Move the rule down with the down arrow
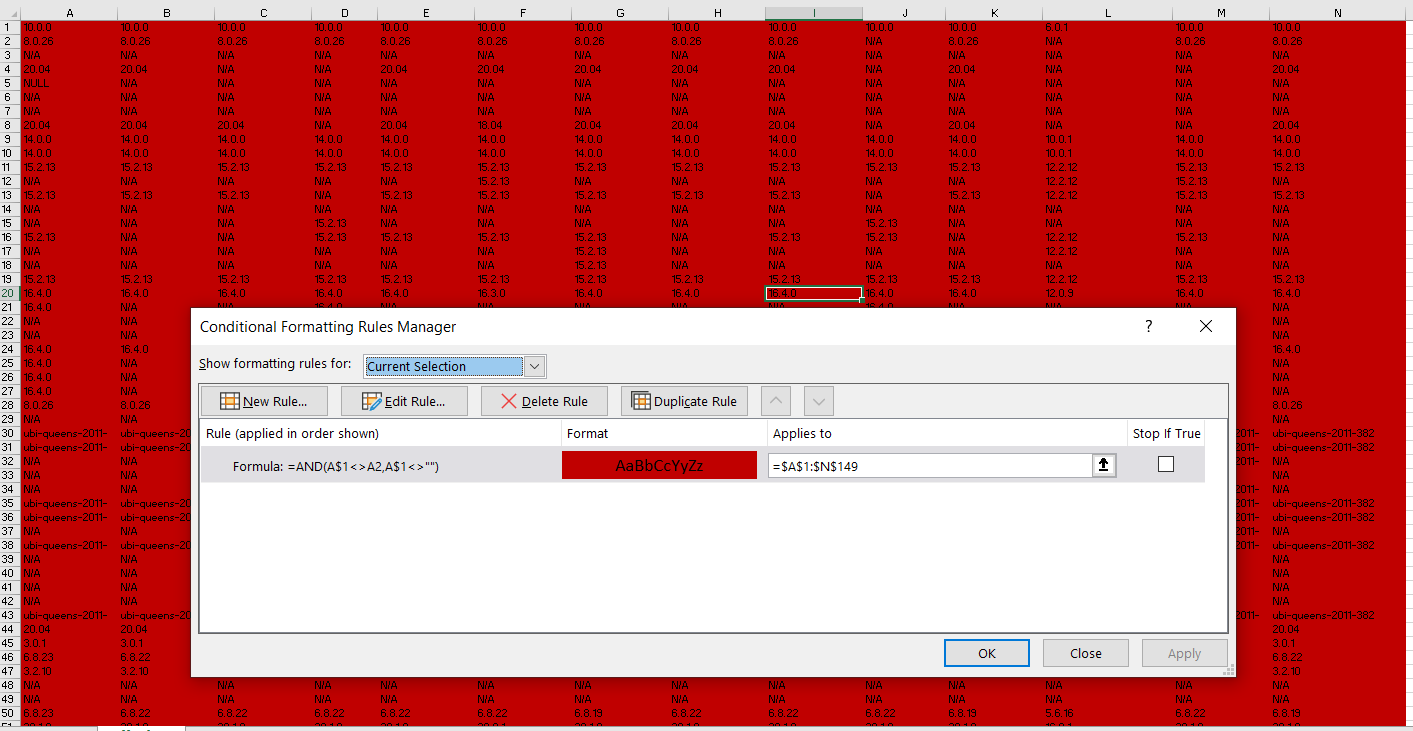Screen dimensions: 1413x731 (819, 401)
